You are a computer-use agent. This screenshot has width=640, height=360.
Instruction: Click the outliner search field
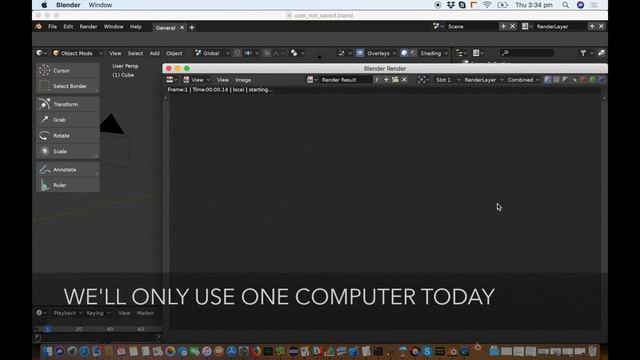click(527, 53)
